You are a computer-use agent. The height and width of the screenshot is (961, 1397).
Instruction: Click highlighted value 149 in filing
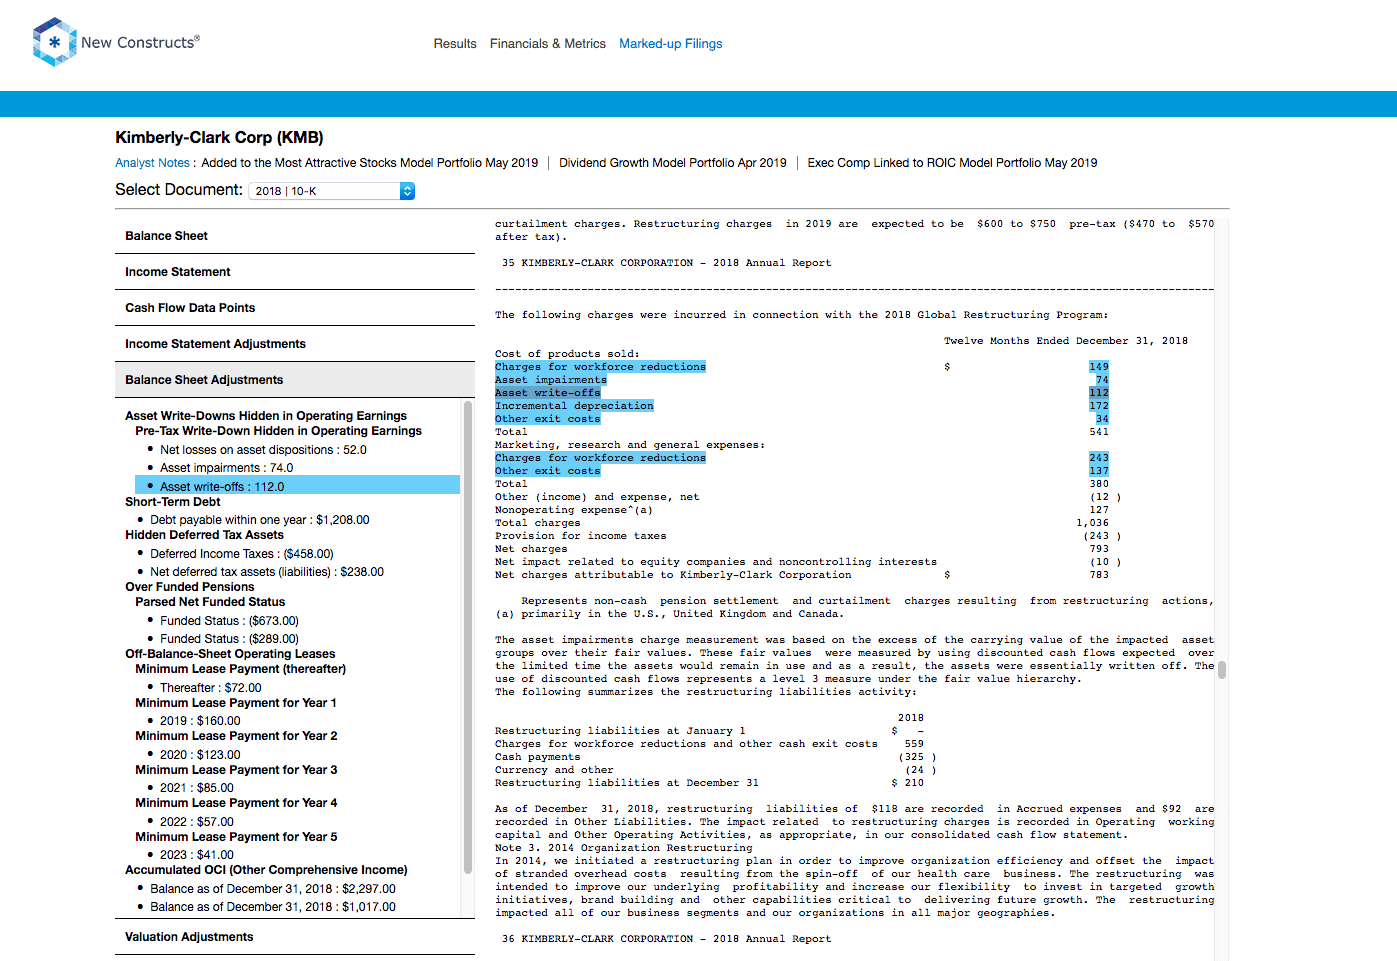pyautogui.click(x=1098, y=367)
